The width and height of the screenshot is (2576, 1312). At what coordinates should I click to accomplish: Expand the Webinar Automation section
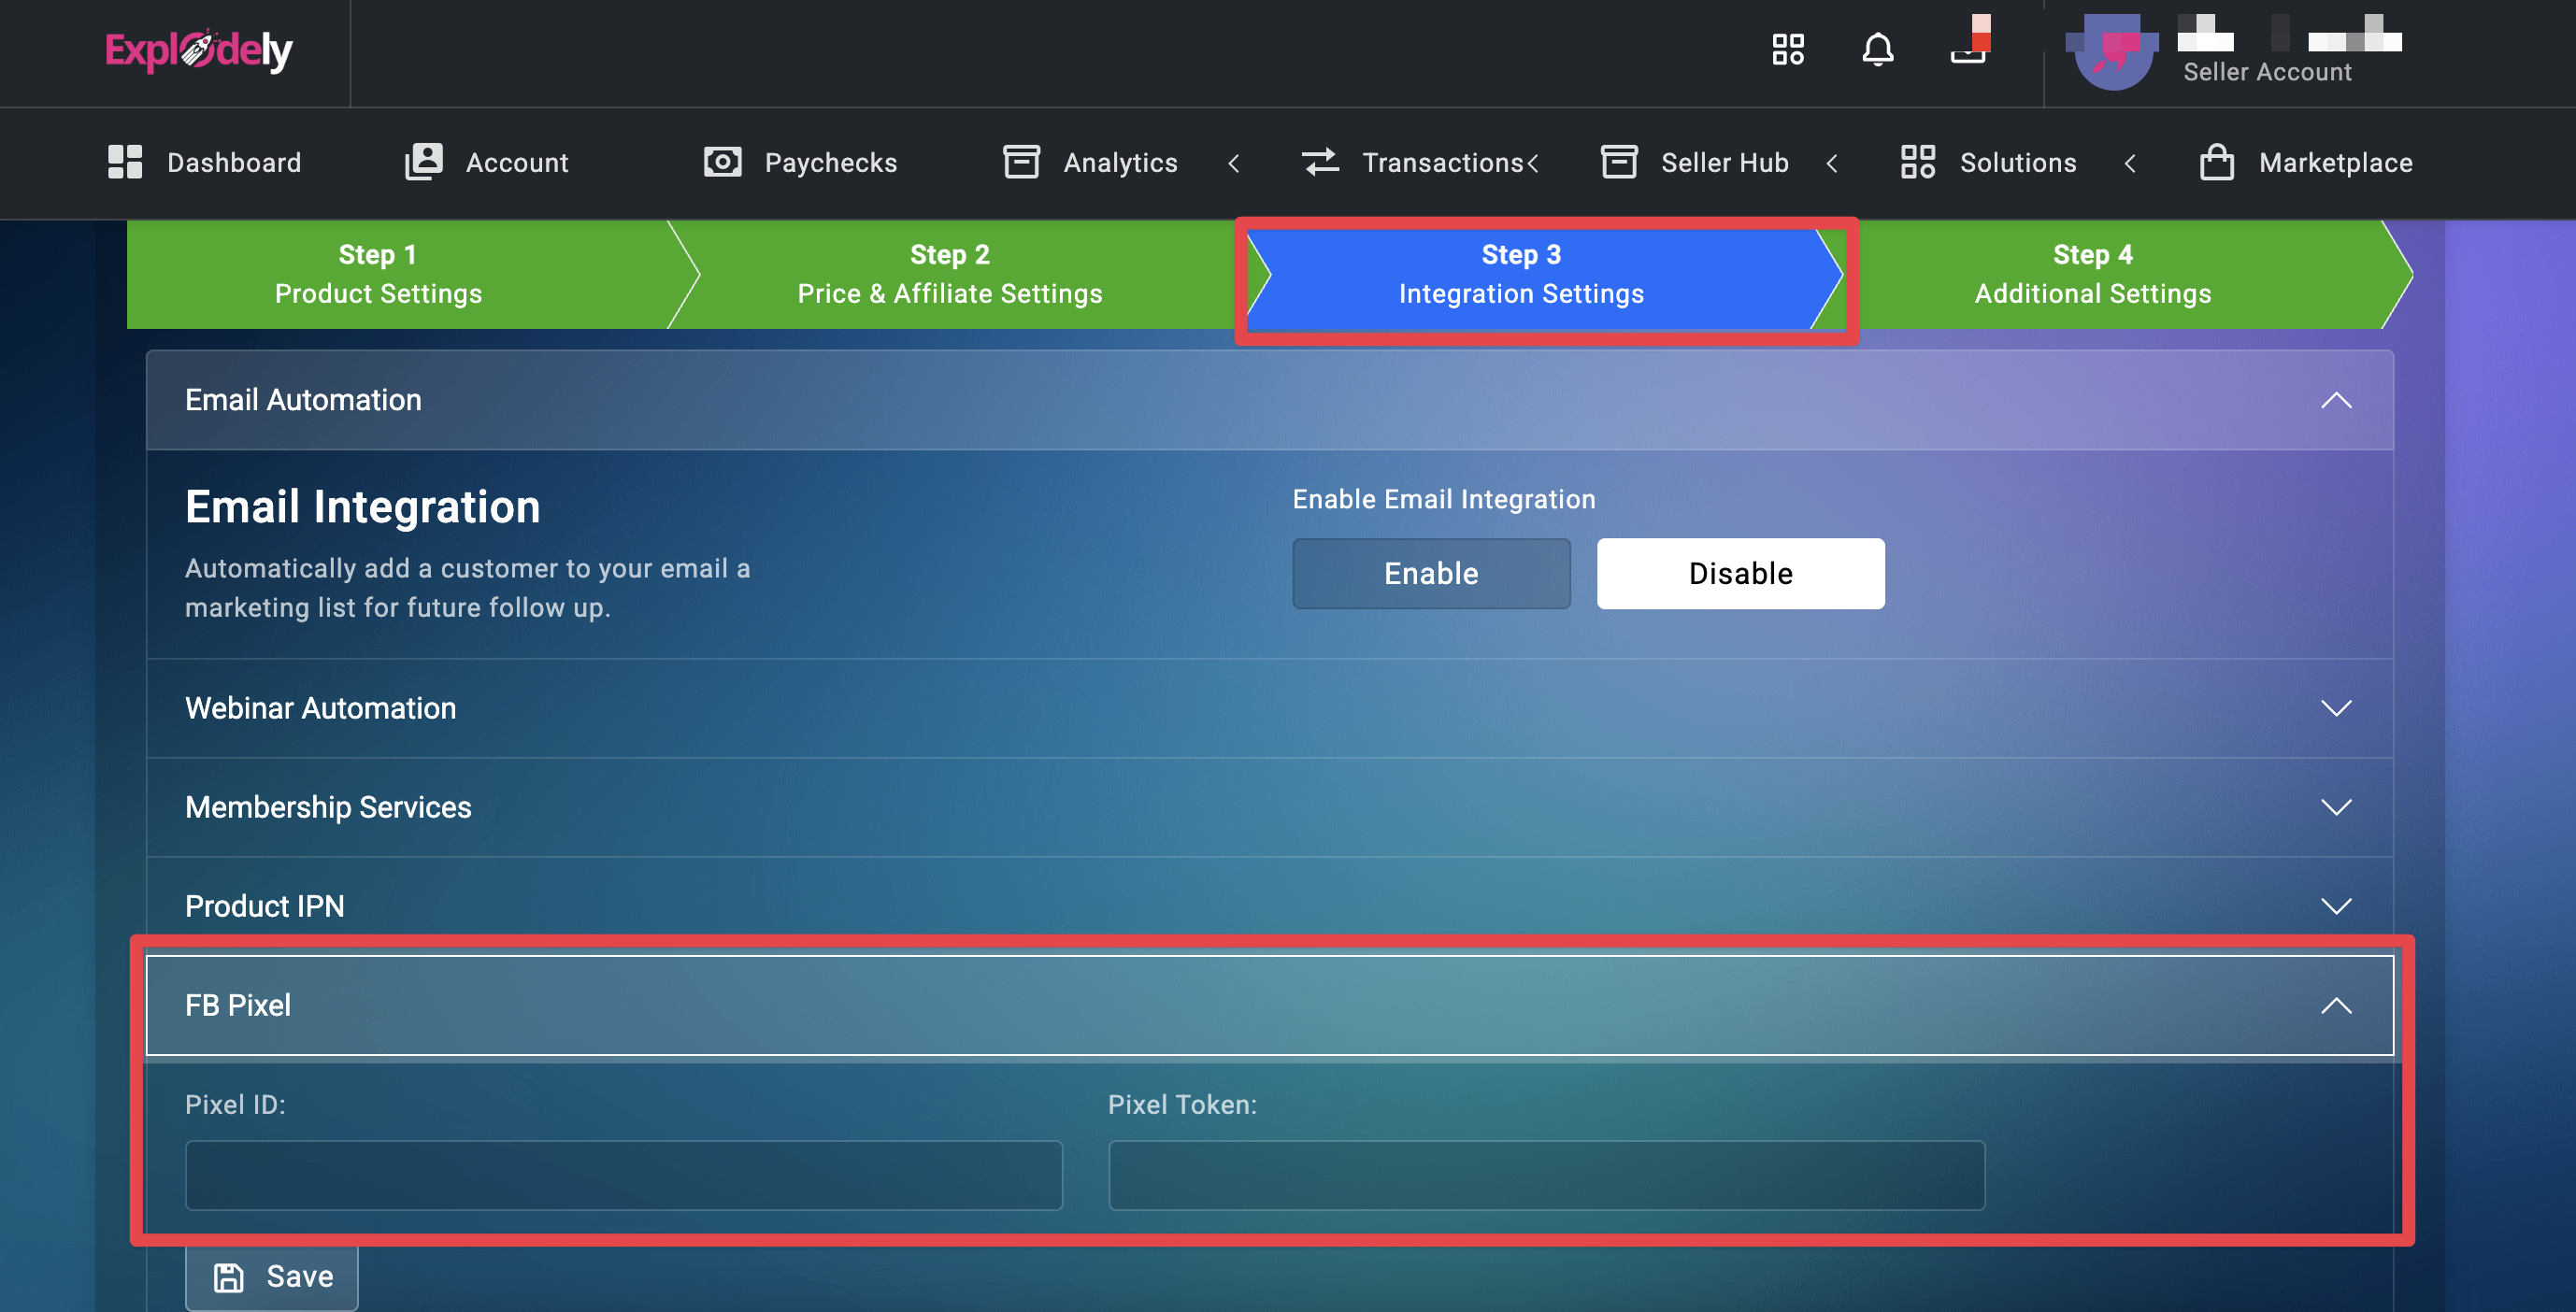pyautogui.click(x=2335, y=708)
